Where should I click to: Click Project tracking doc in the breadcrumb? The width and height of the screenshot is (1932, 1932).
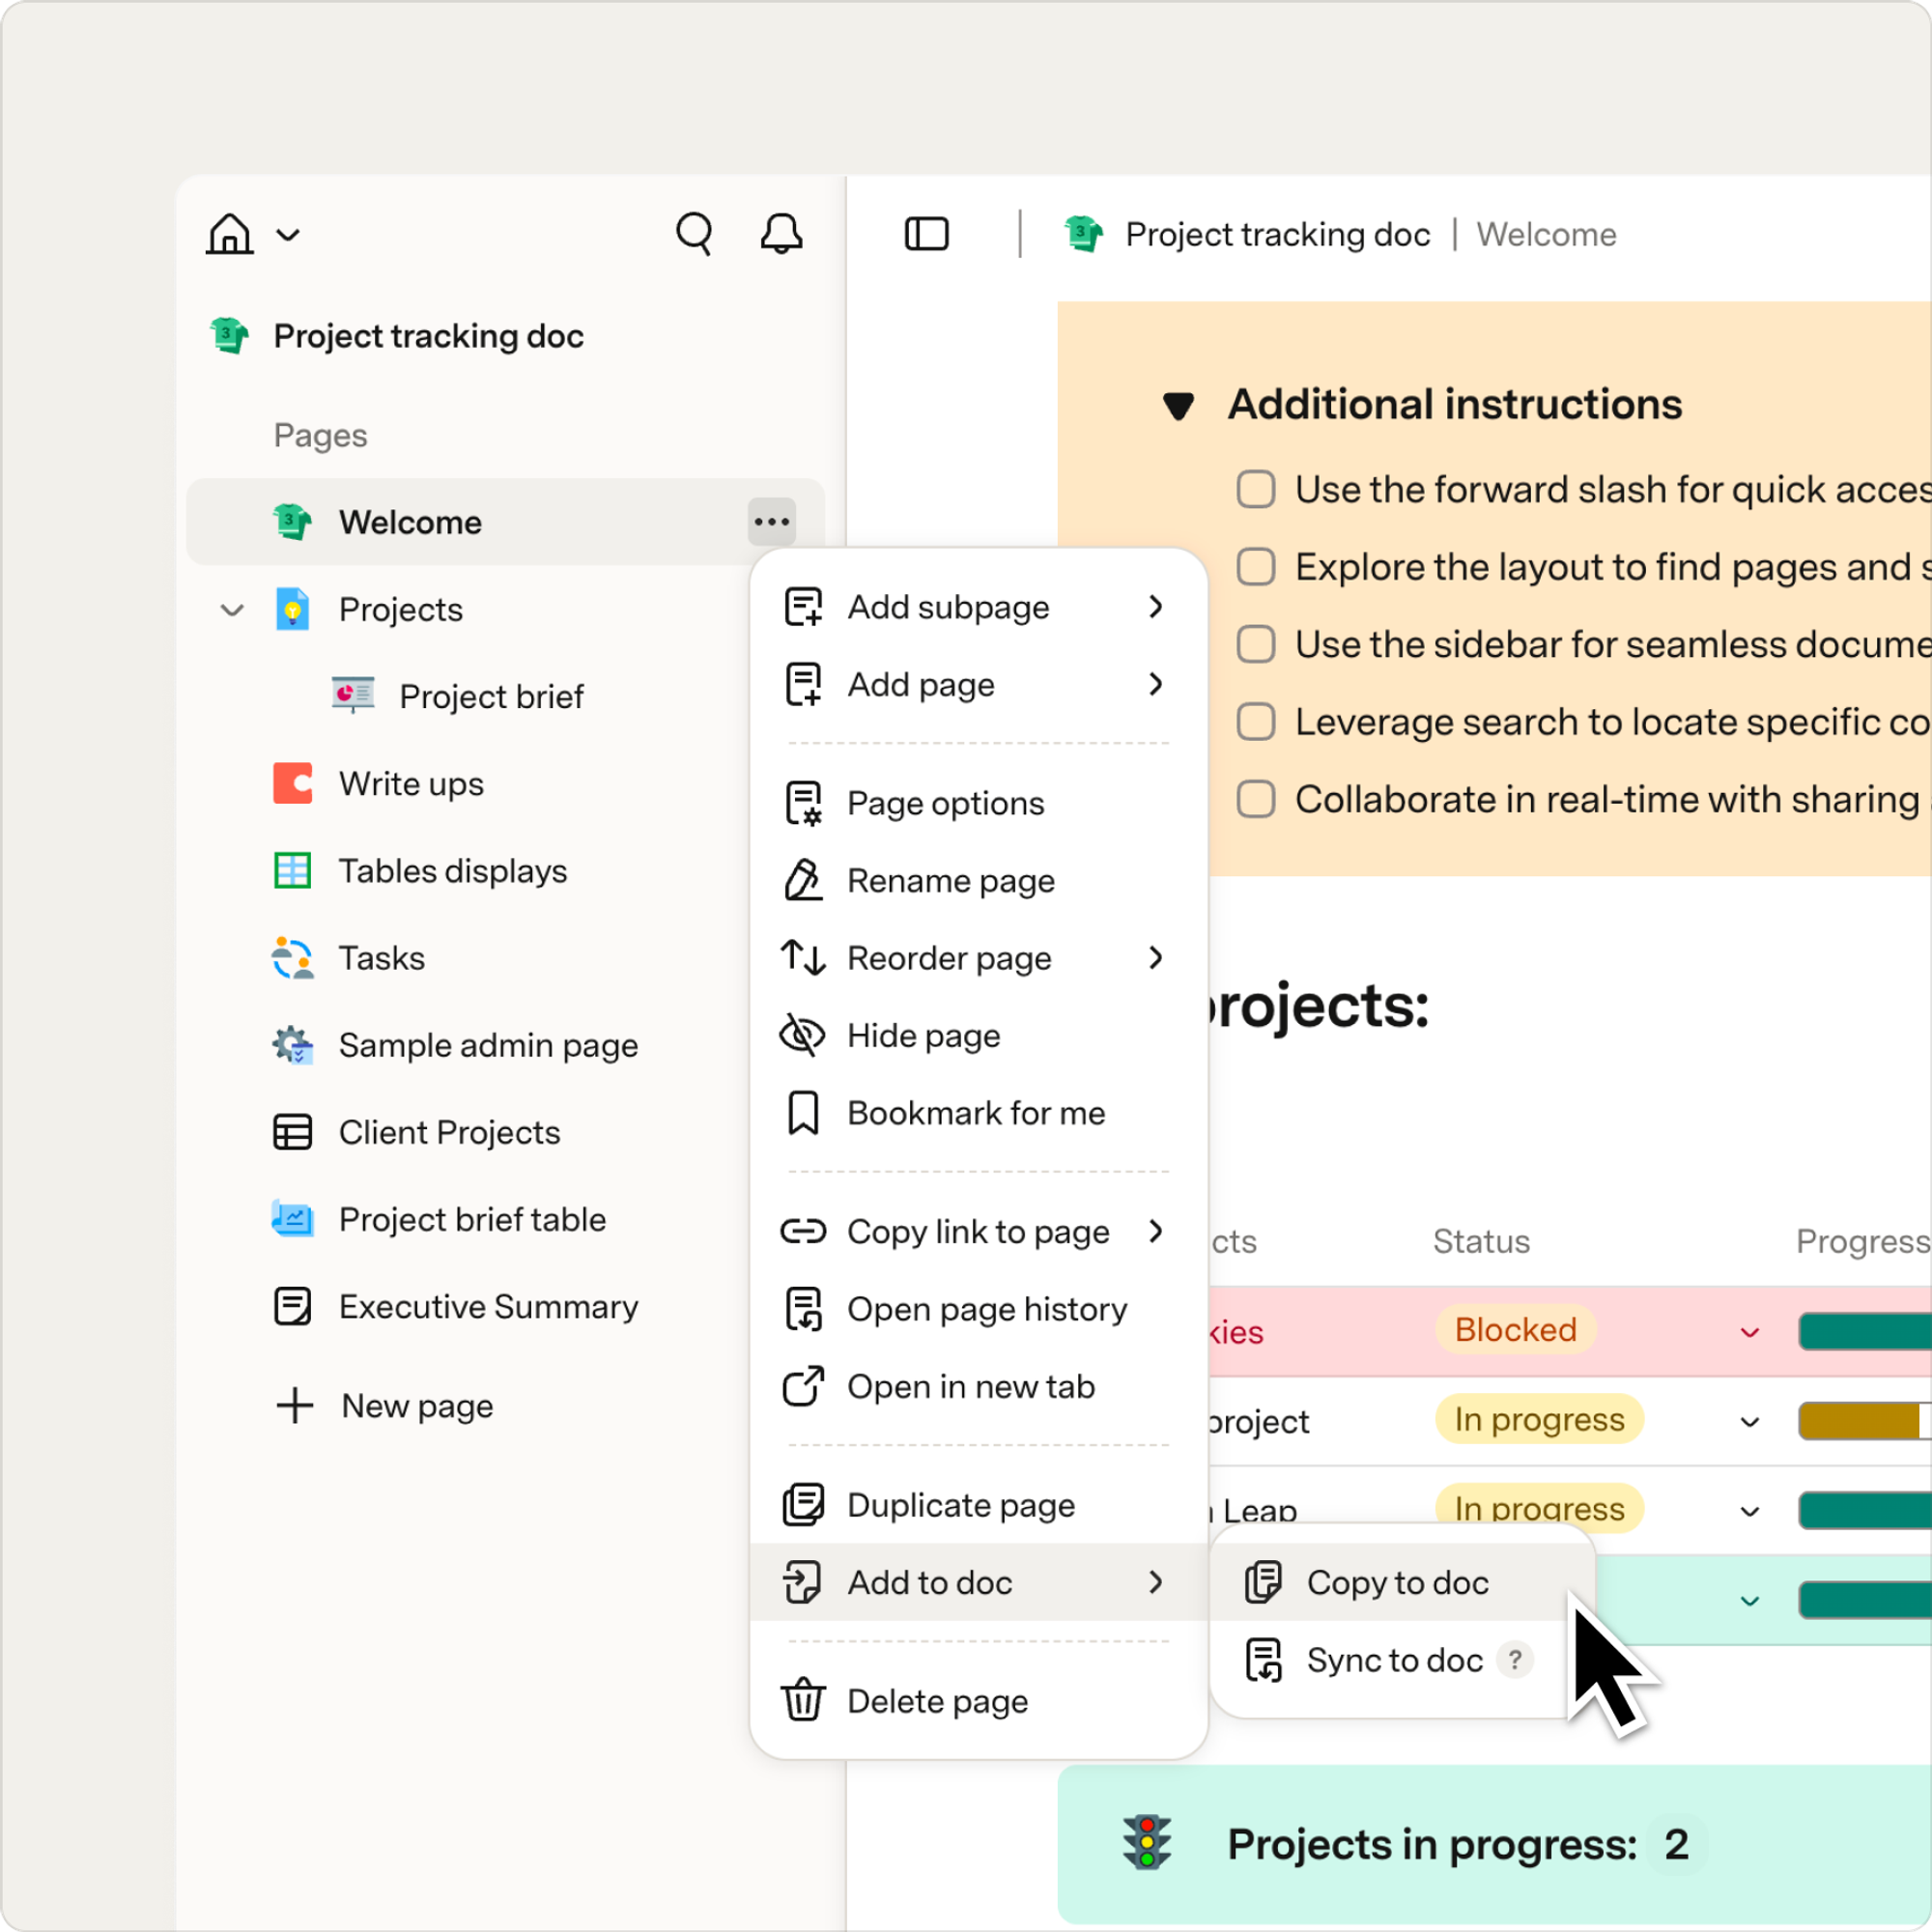[1277, 234]
